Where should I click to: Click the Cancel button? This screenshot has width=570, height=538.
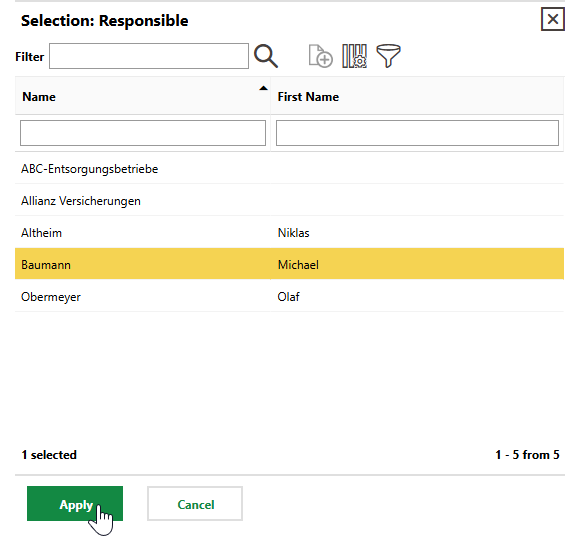(x=195, y=504)
